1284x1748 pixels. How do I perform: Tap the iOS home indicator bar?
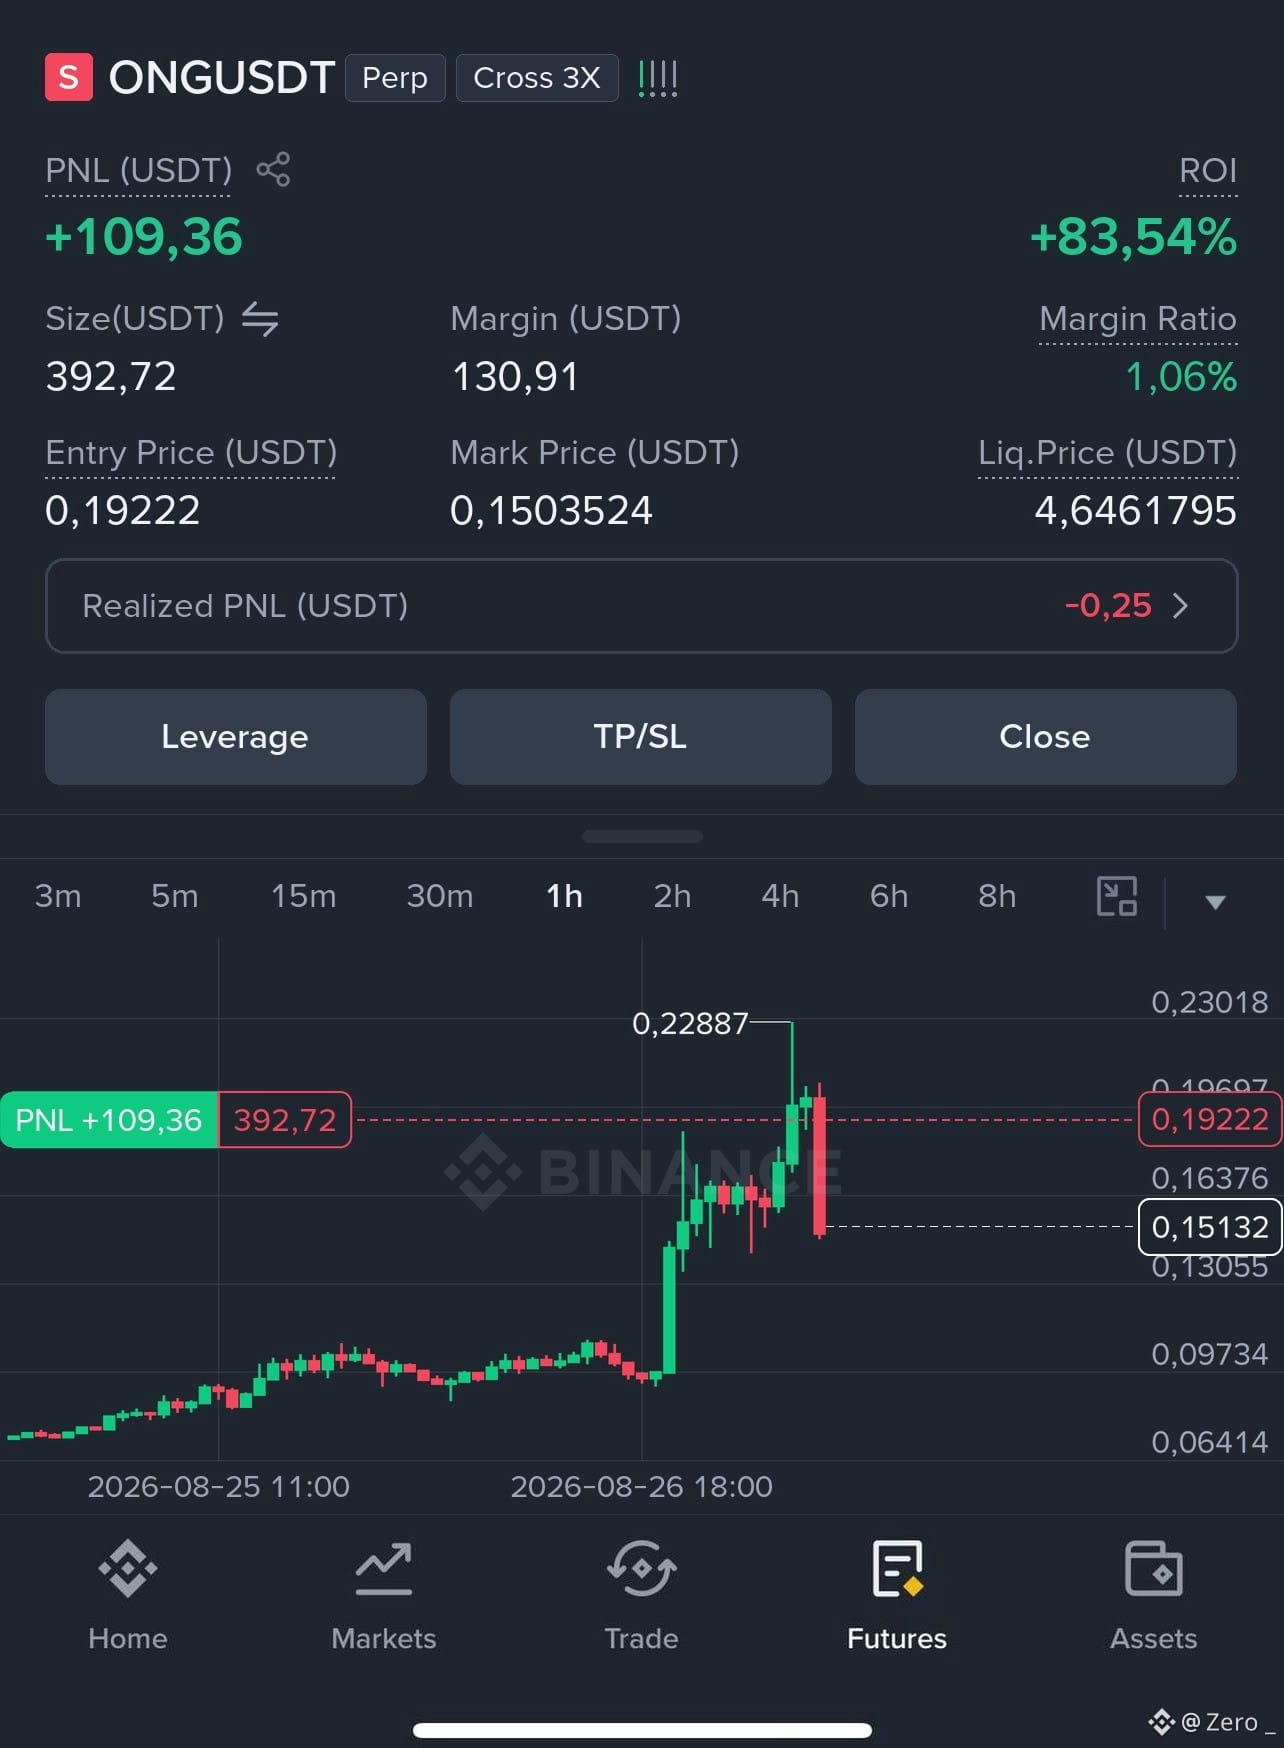[642, 1730]
